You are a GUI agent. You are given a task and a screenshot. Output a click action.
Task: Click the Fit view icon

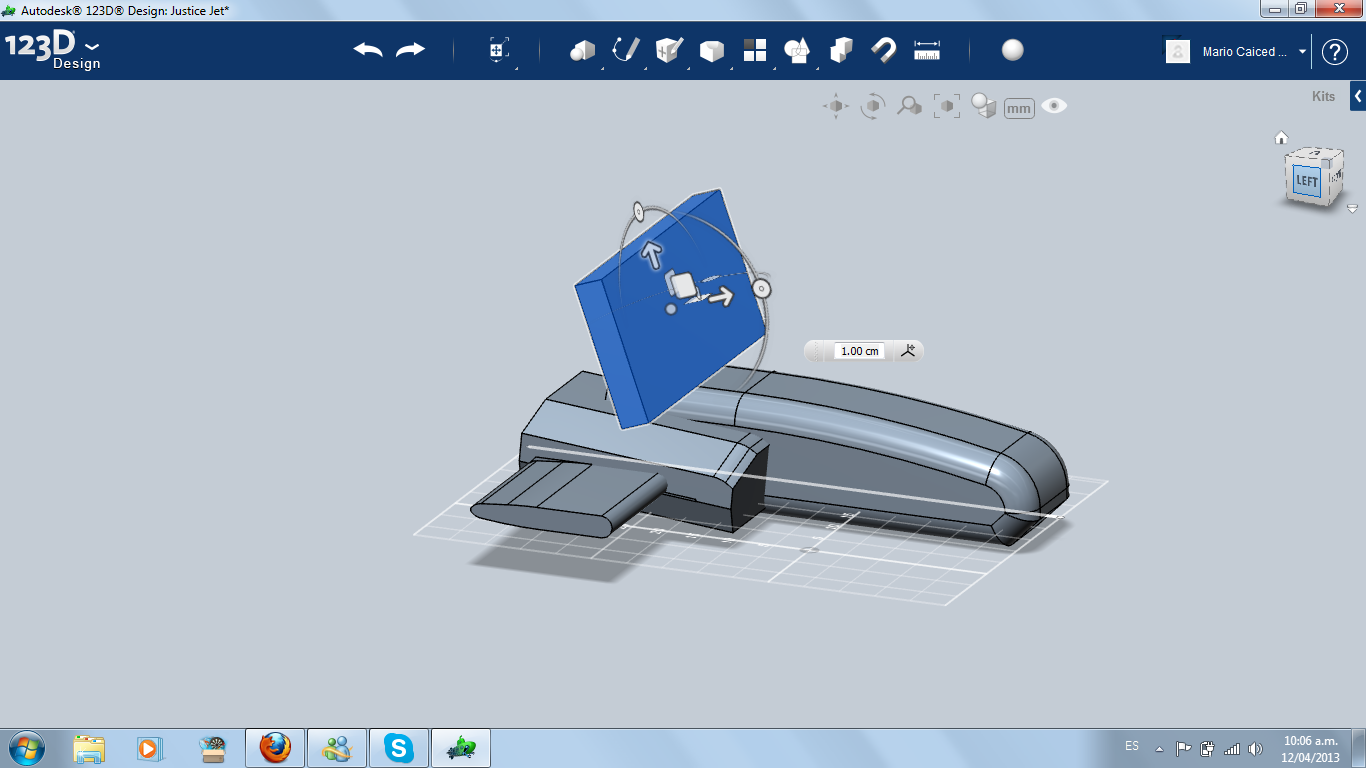946,106
